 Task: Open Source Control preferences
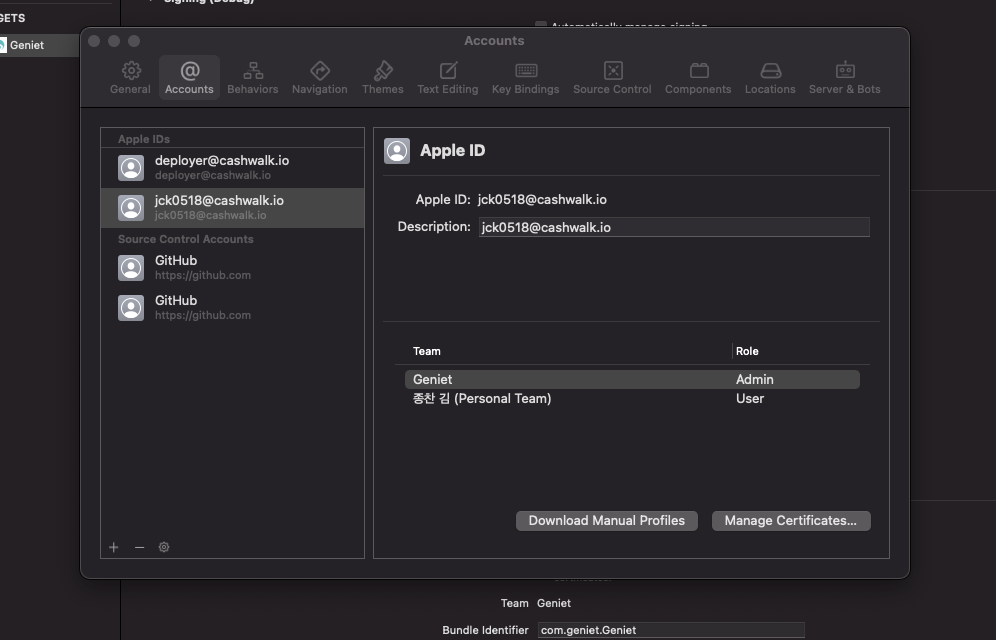pyautogui.click(x=612, y=77)
